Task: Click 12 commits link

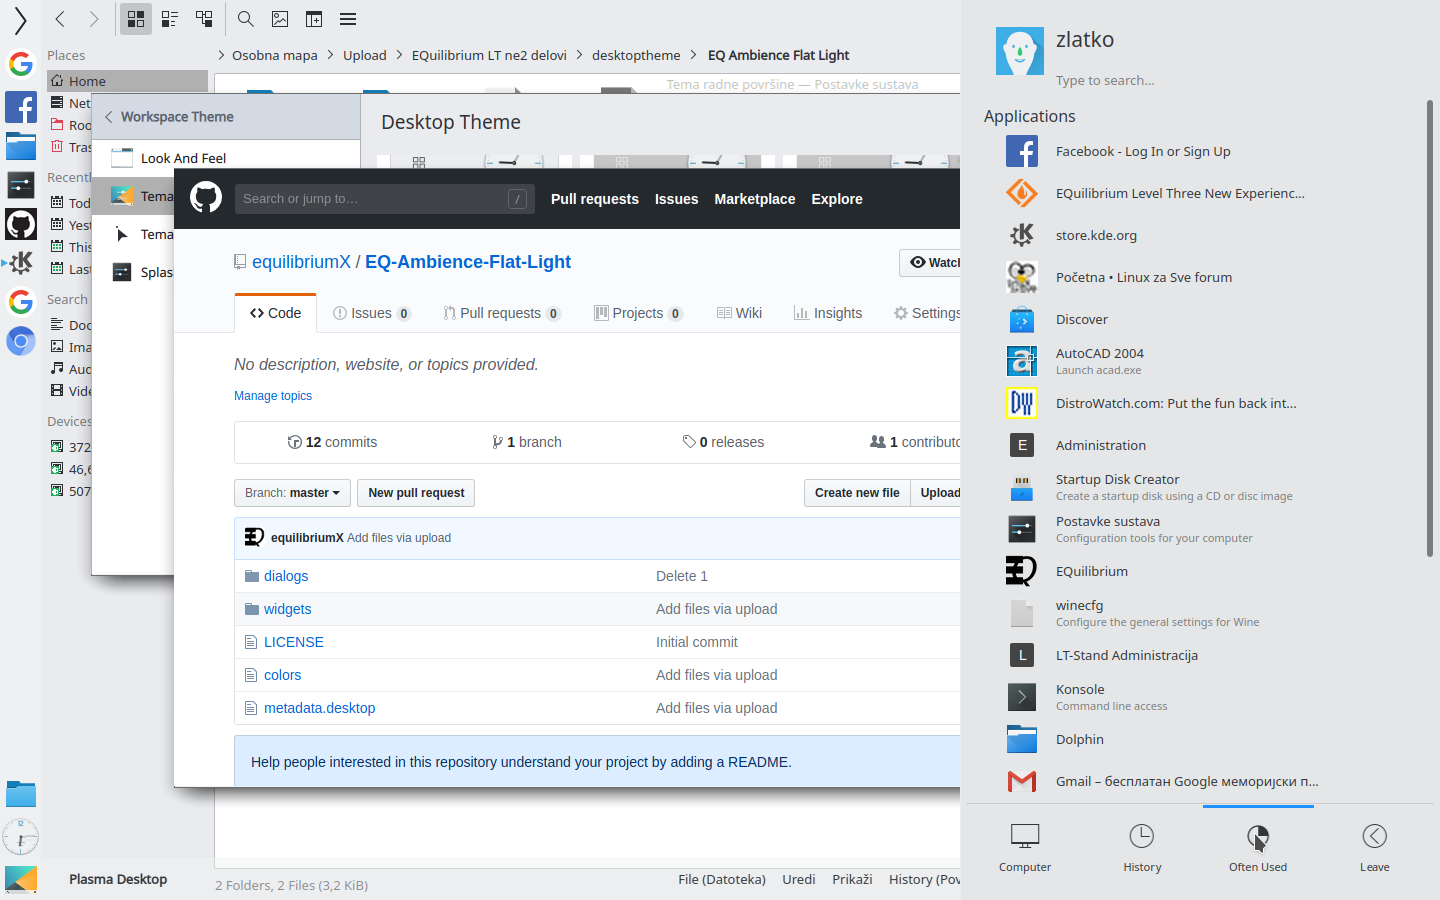Action: tap(332, 442)
